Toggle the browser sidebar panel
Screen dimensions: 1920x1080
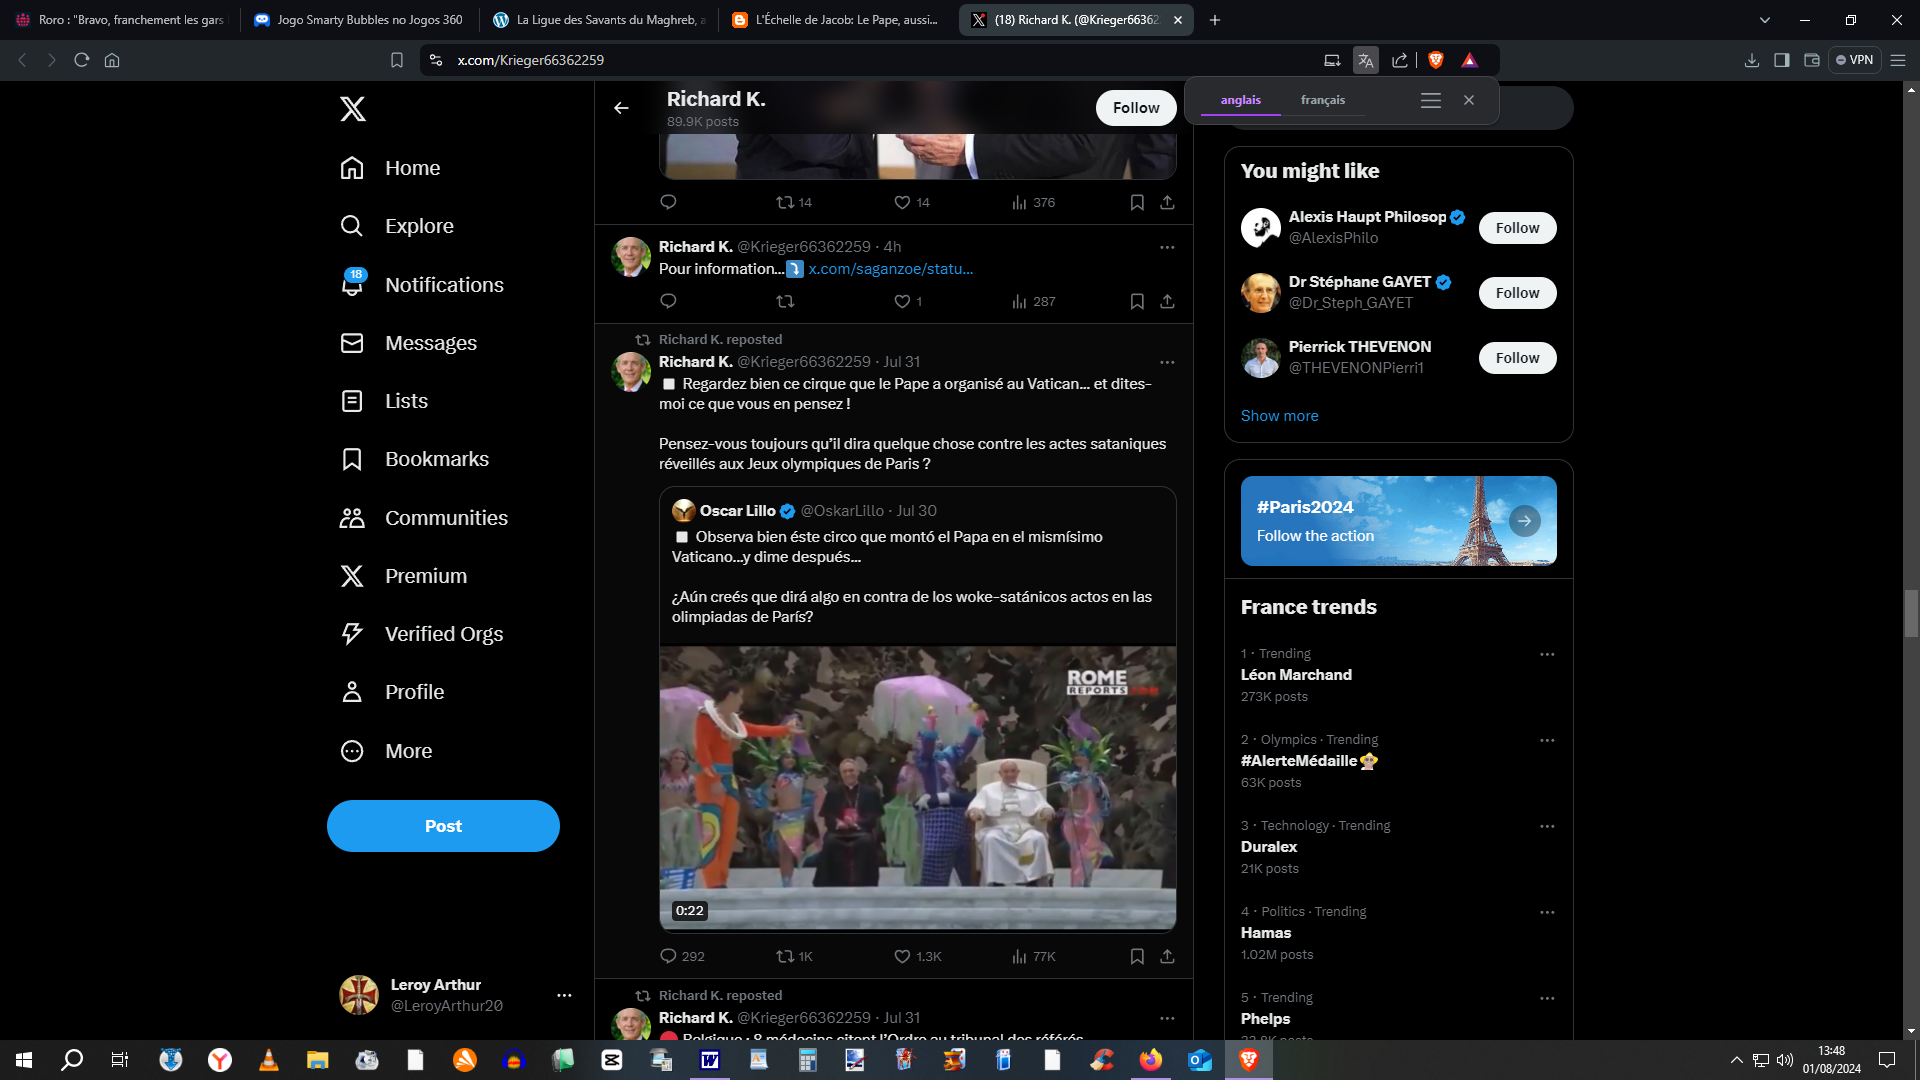click(1781, 60)
